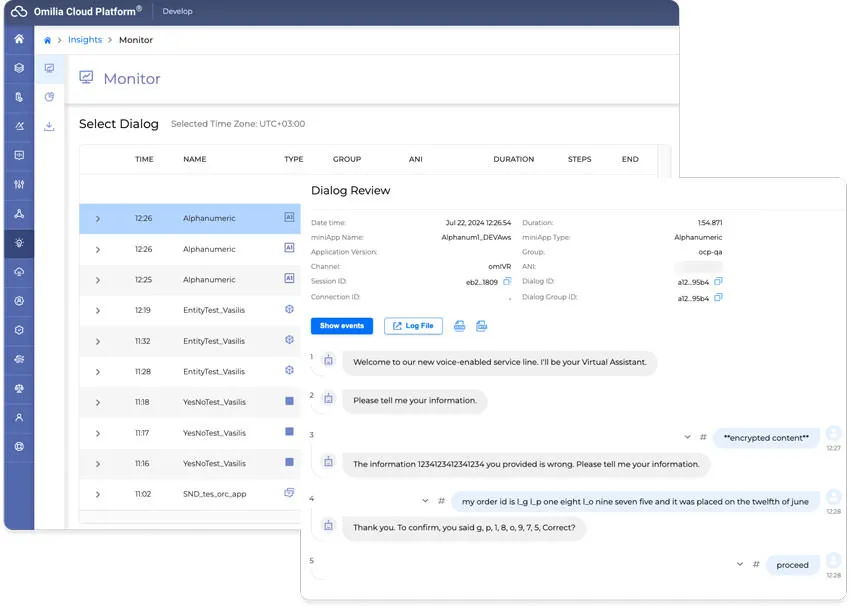Go to Insights in the breadcrumb
The image size is (850, 607).
click(x=85, y=40)
